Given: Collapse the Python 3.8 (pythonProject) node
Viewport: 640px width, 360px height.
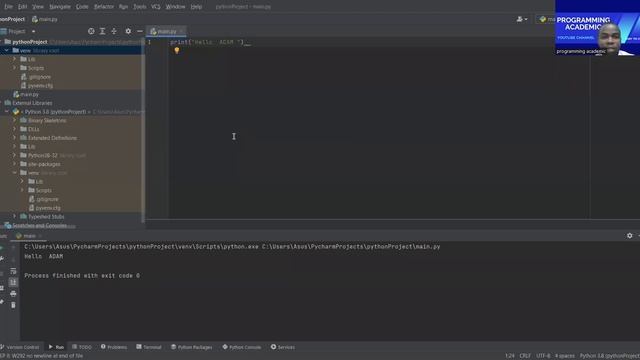Looking at the screenshot, I should click(x=7, y=111).
